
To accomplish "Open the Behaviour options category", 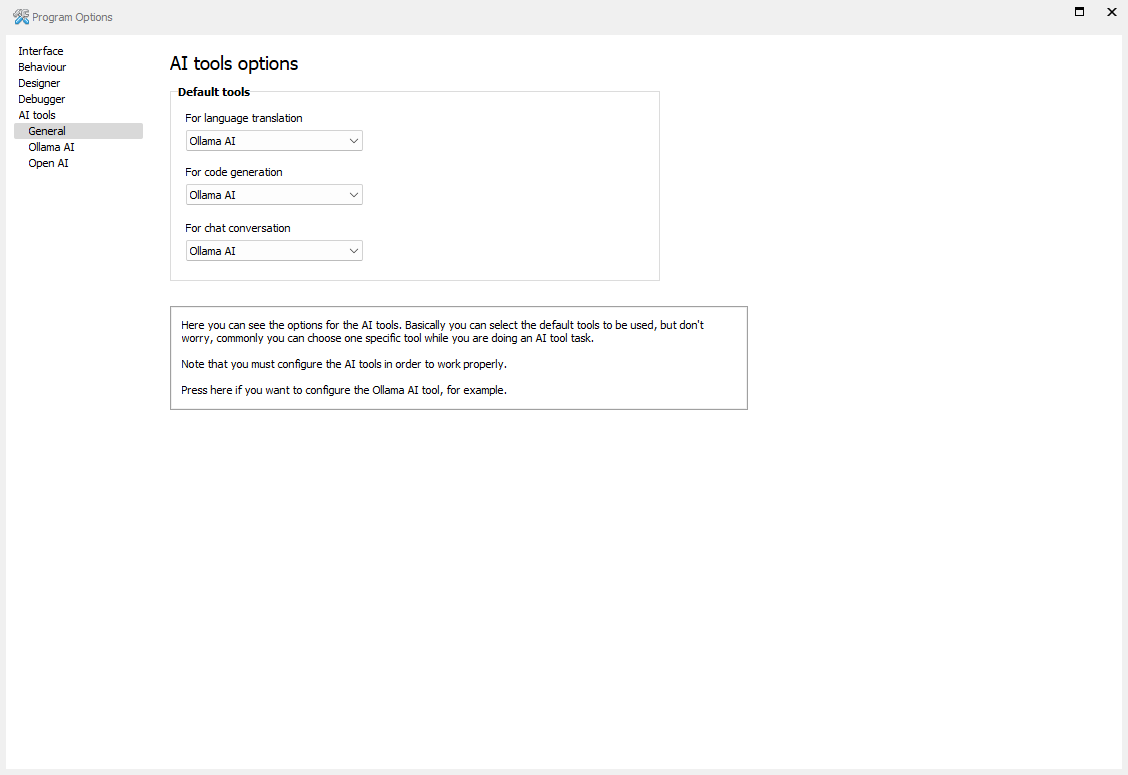I will (42, 67).
